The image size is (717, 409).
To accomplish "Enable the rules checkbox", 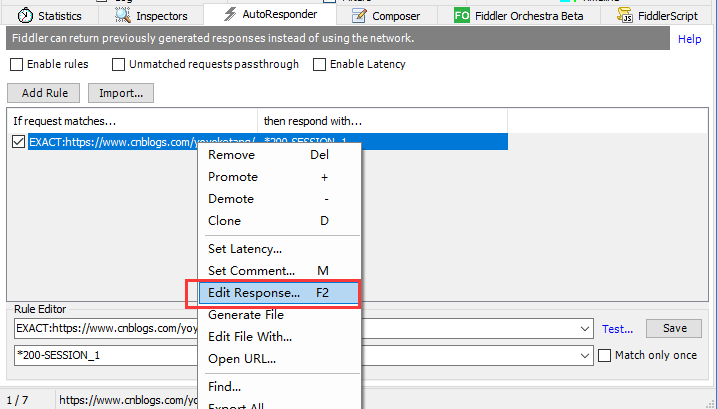I will [x=17, y=65].
